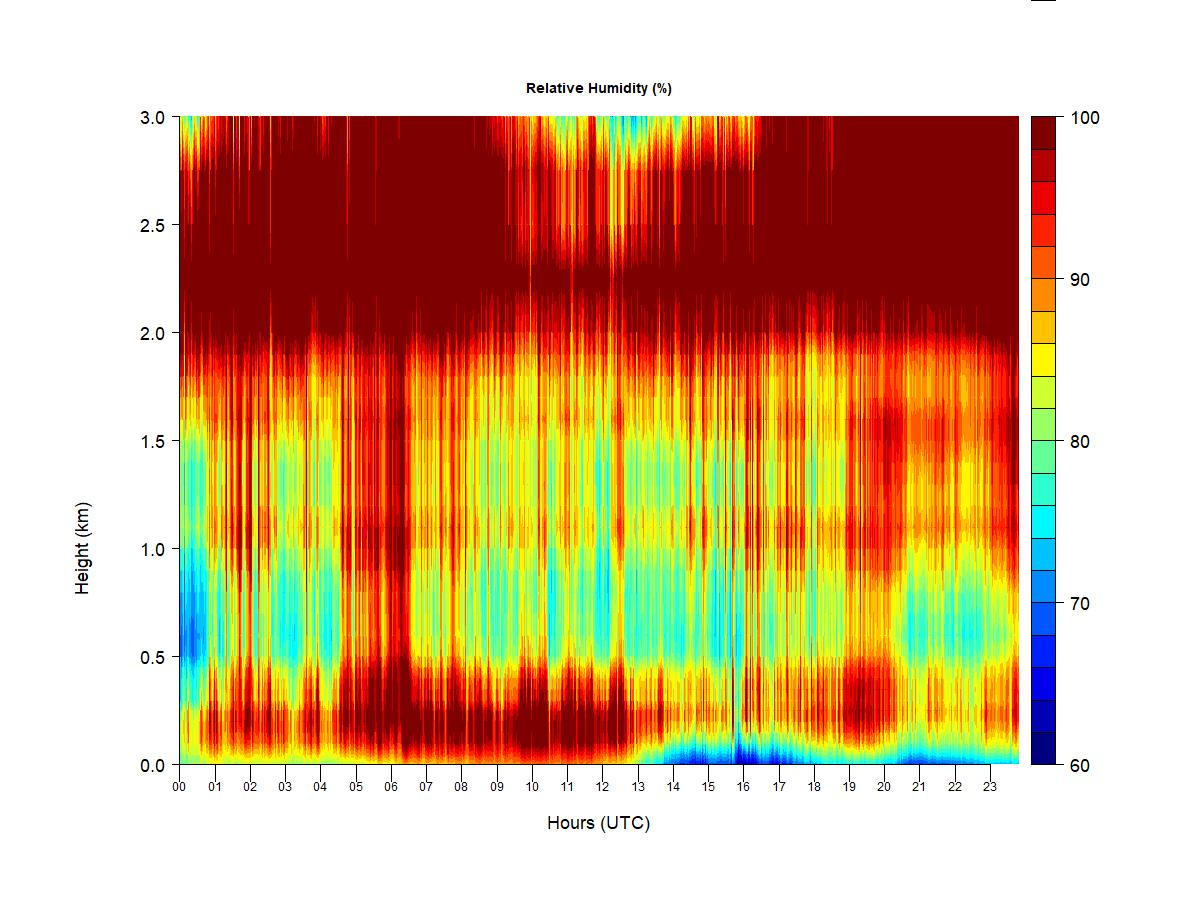Click the 0.0 height tick label

(154, 765)
